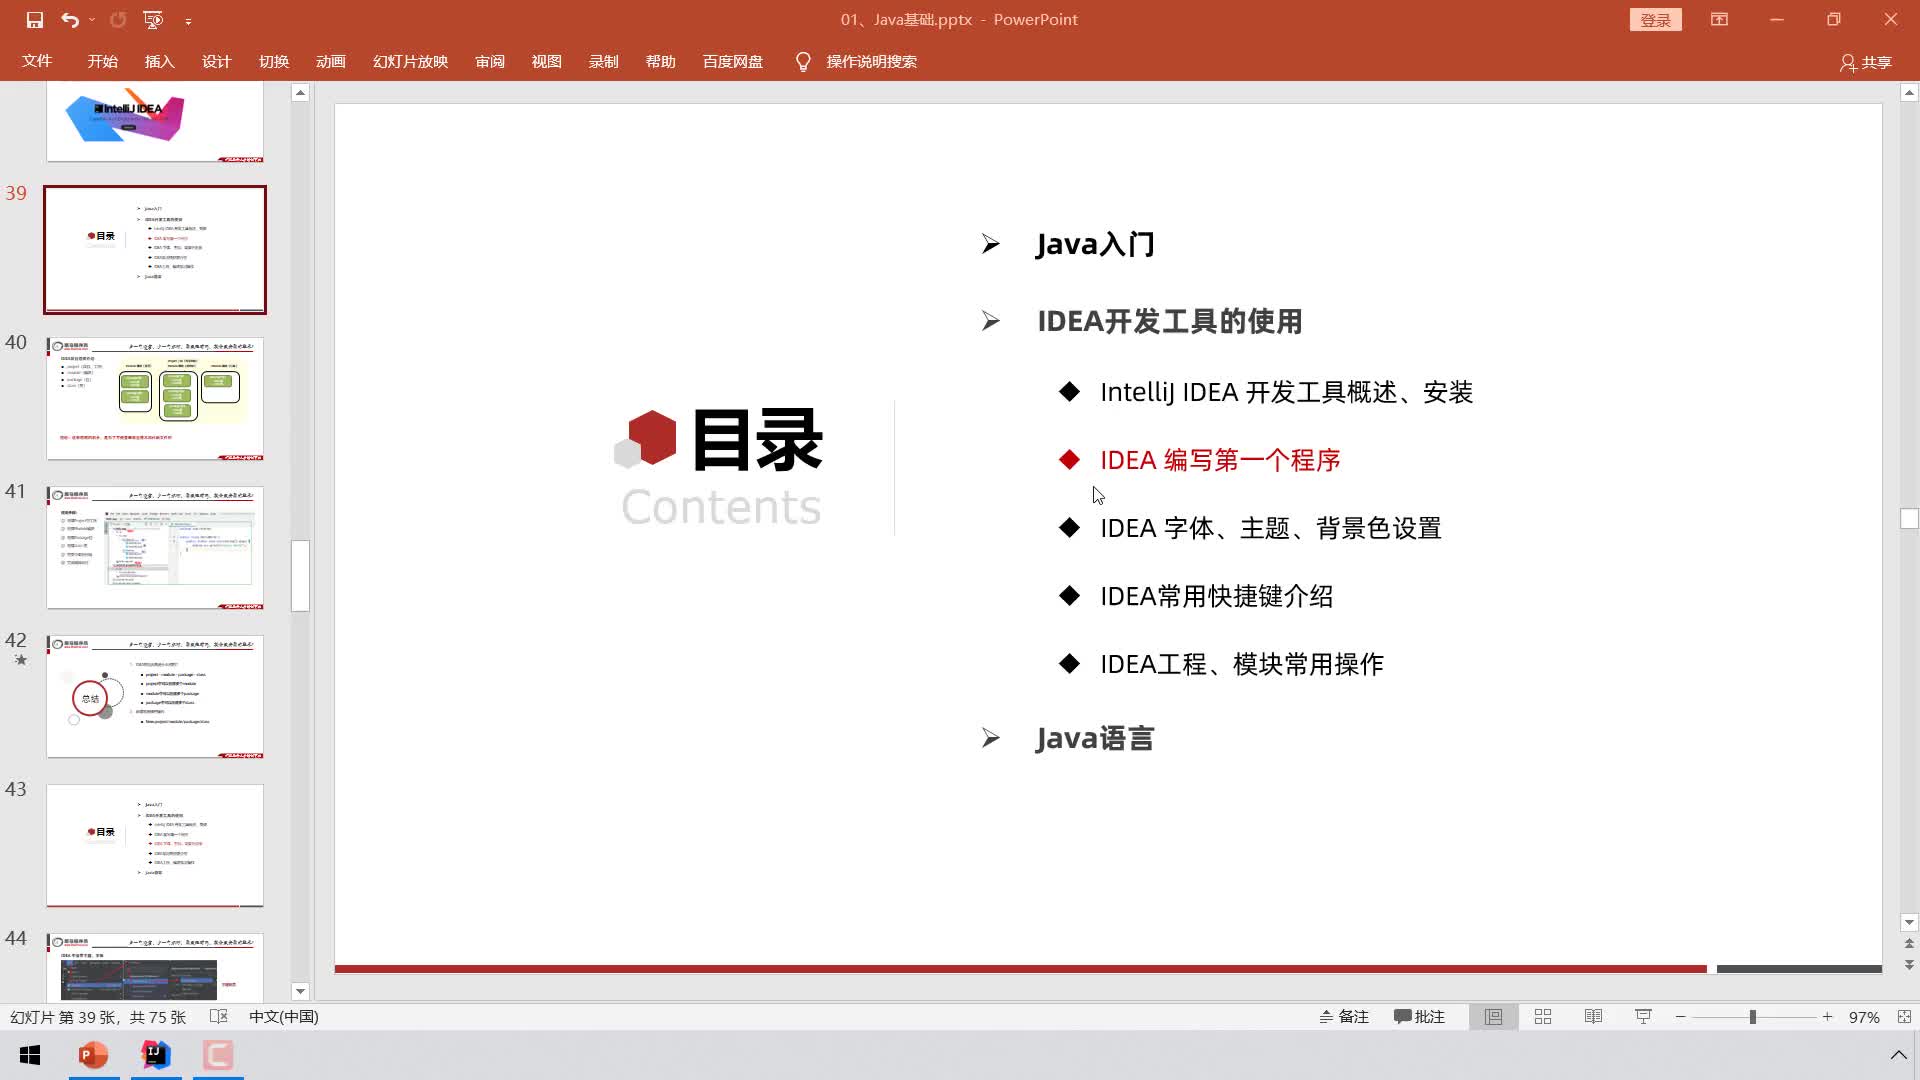Switch to the 动画 ribbon tab
Screen dimensions: 1920x1080
click(x=330, y=62)
